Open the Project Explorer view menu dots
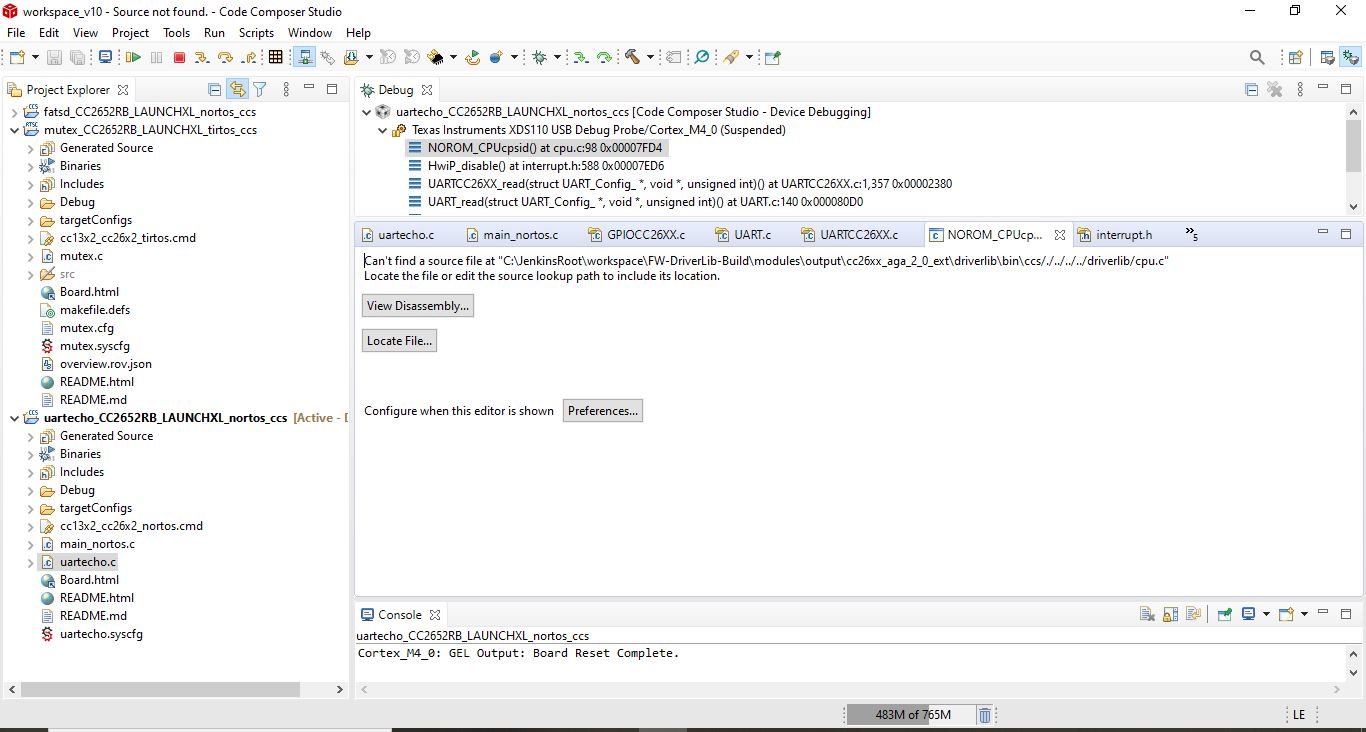Image resolution: width=1366 pixels, height=732 pixels. (287, 90)
